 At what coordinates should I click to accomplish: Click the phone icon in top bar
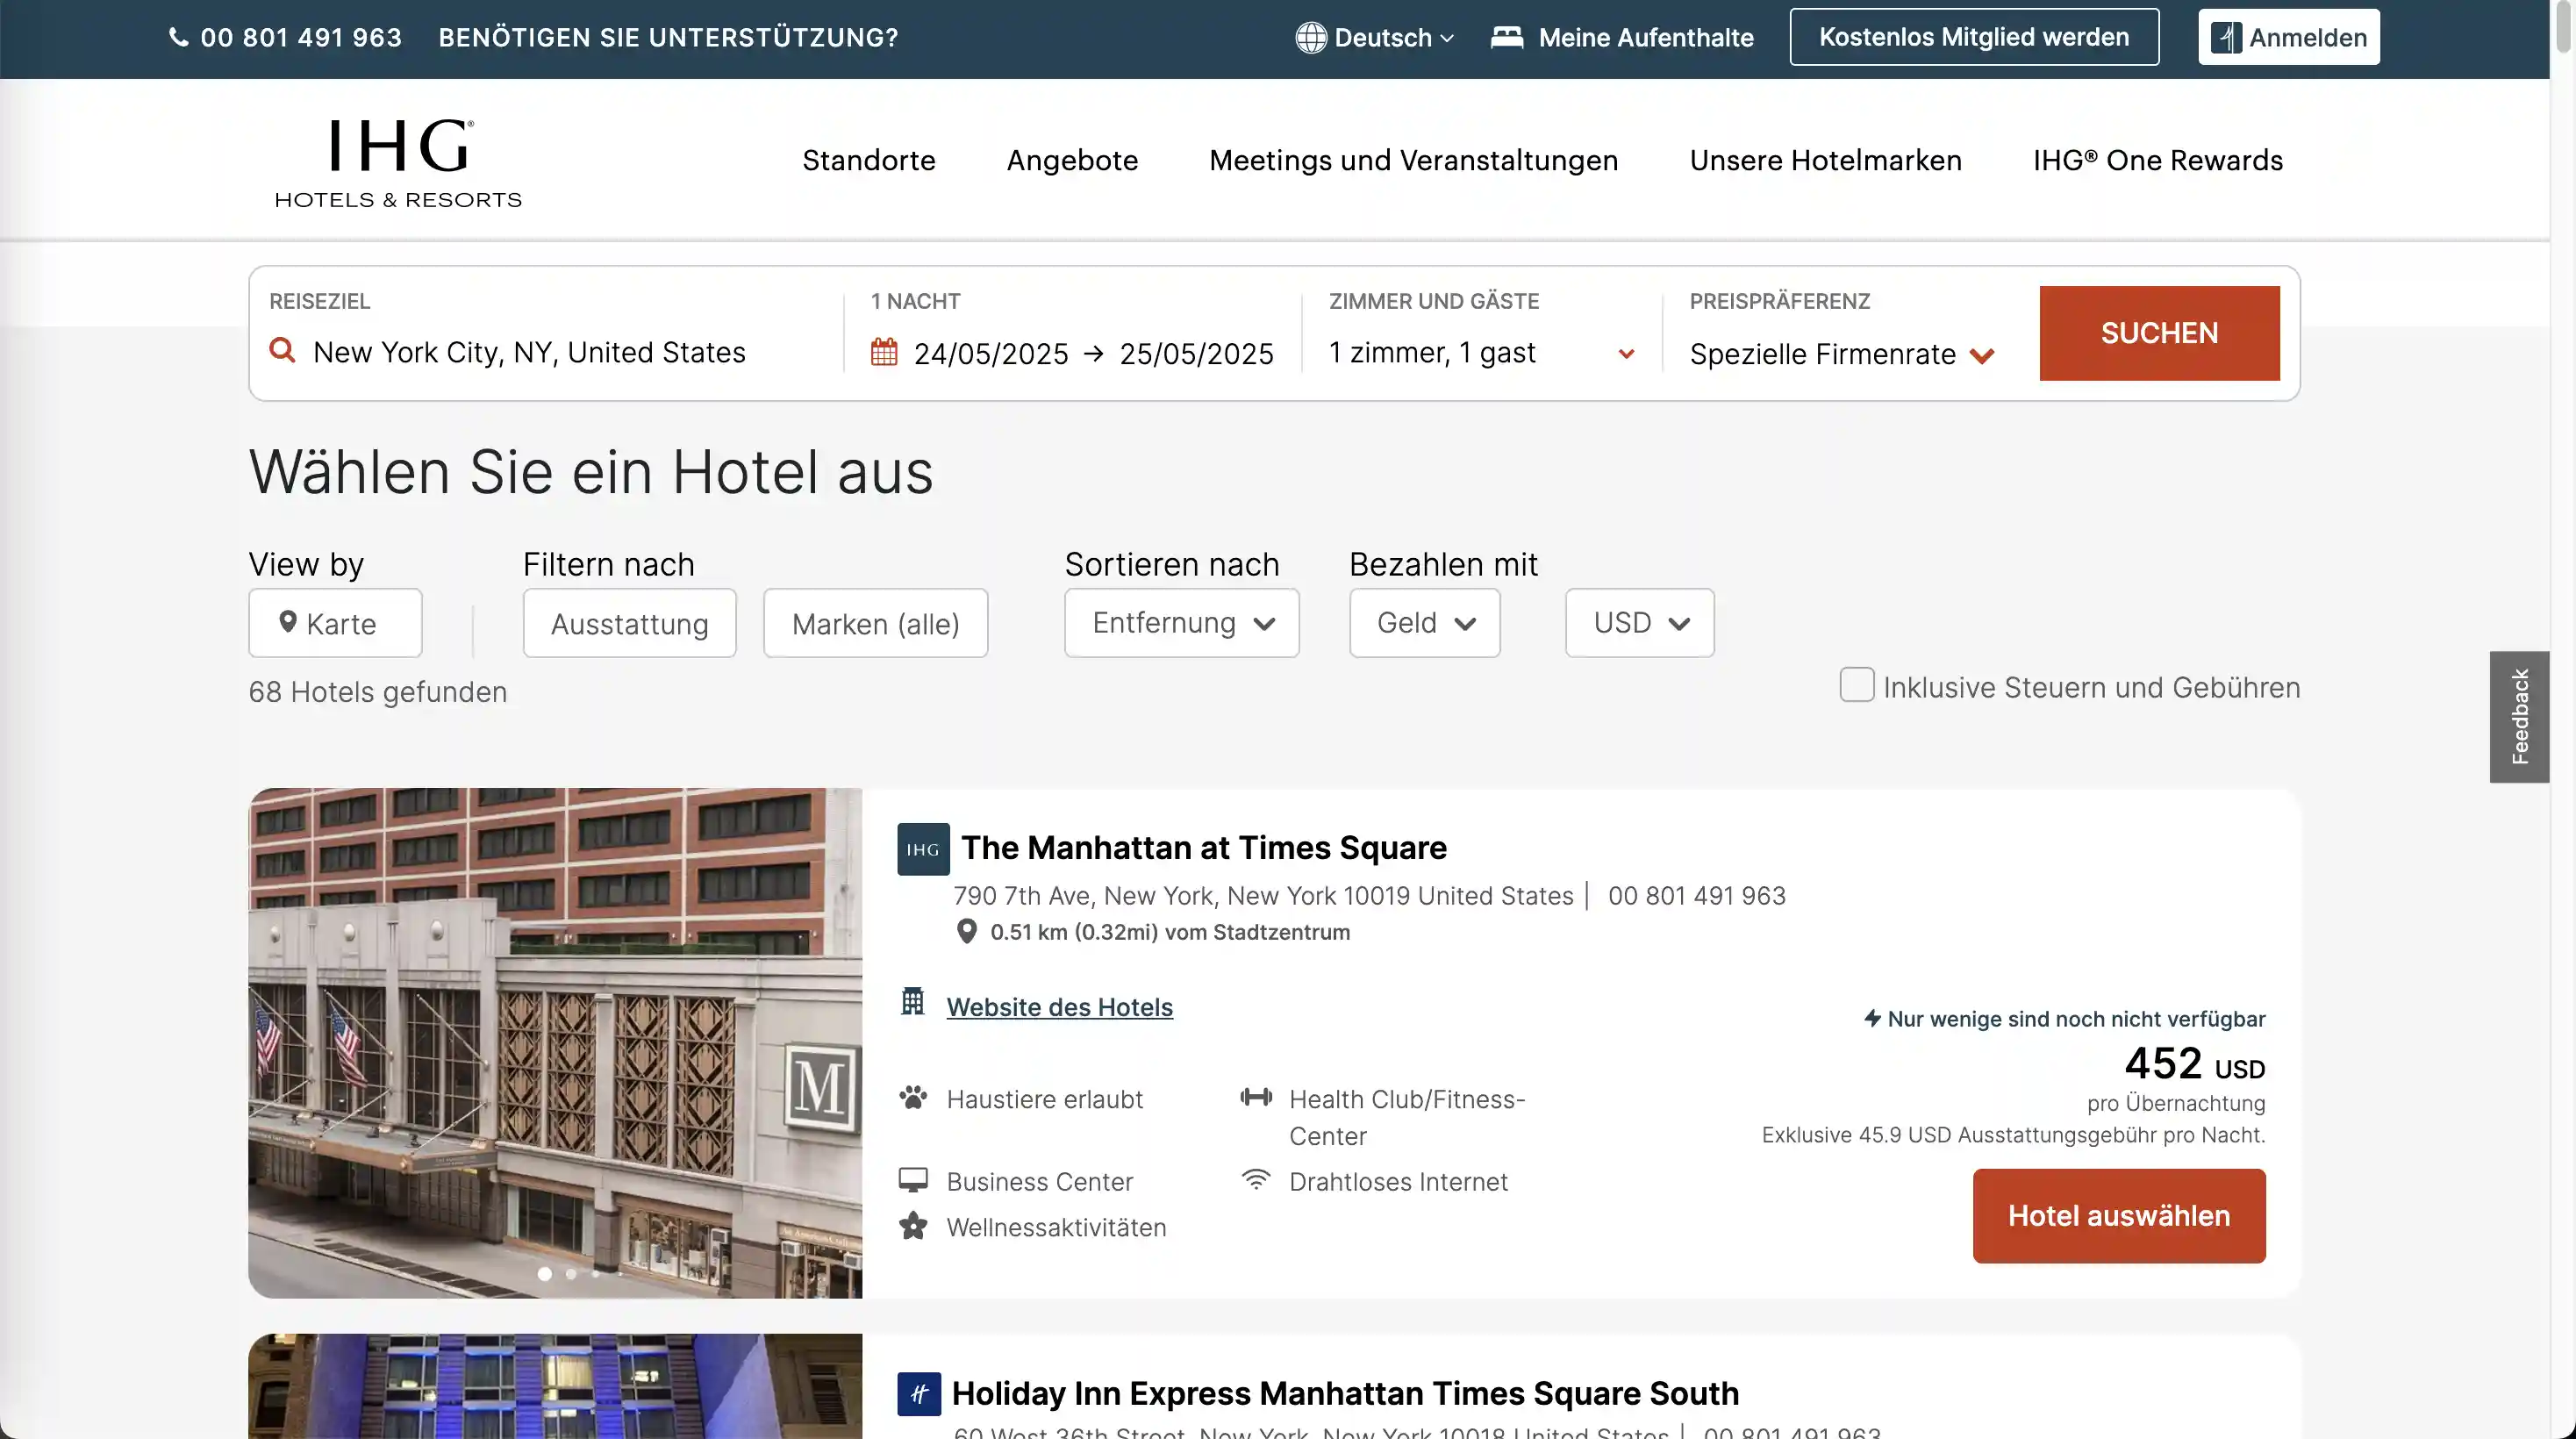coord(178,37)
